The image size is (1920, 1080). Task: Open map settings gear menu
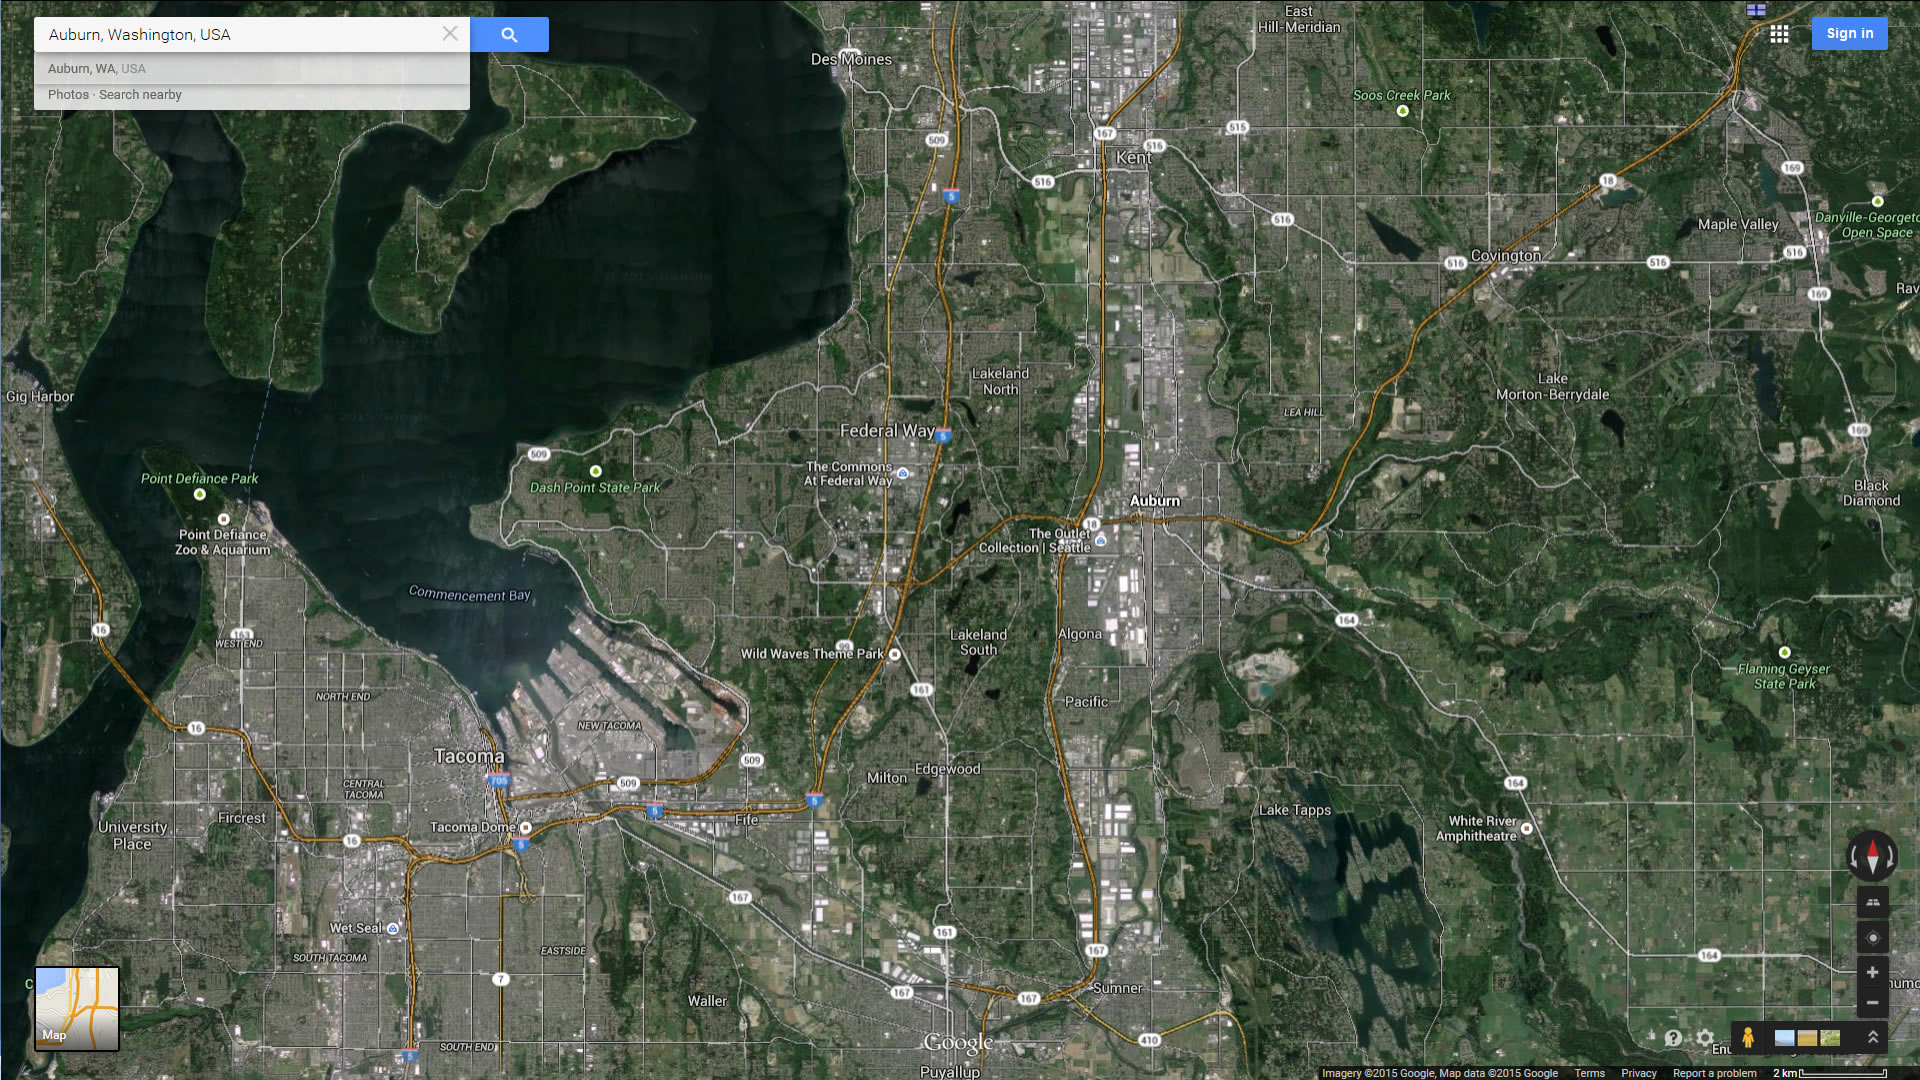[1705, 1038]
